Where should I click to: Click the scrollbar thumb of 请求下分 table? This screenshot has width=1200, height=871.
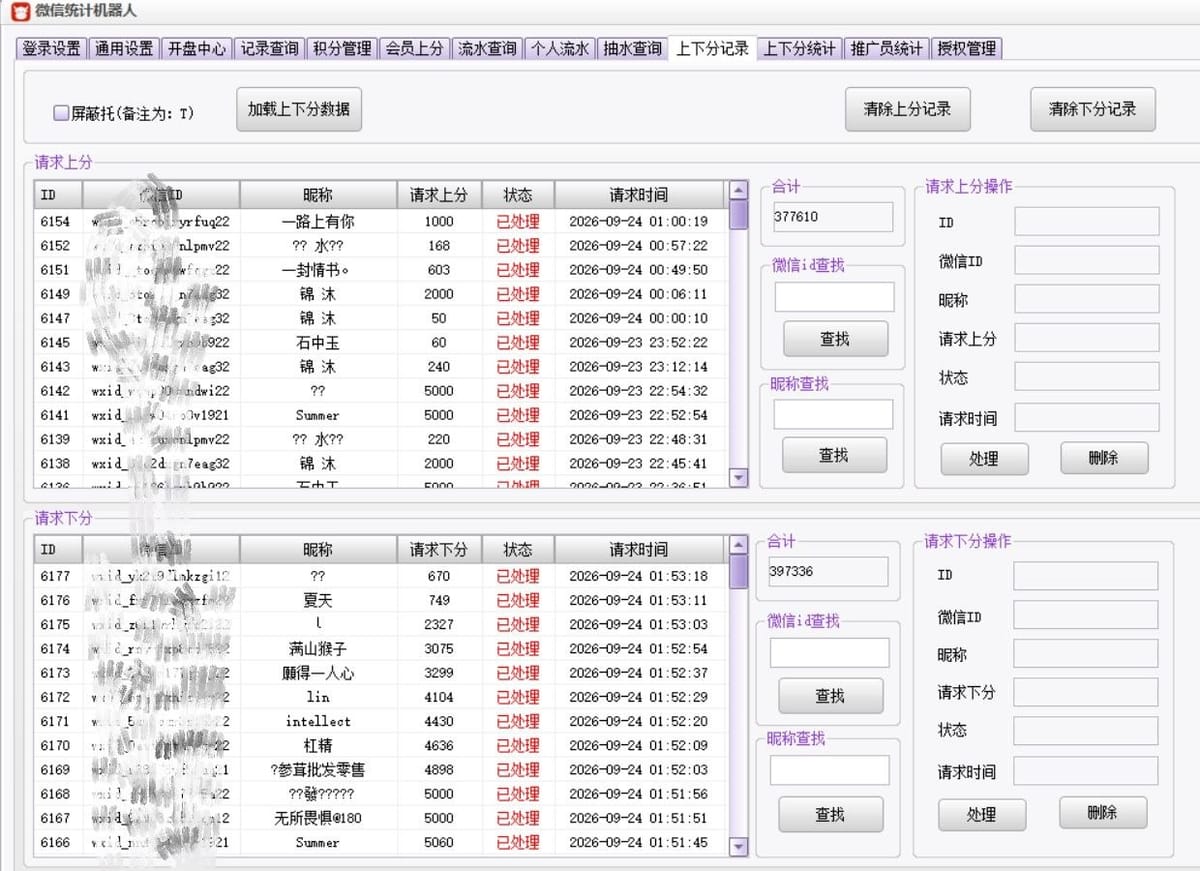pos(739,571)
